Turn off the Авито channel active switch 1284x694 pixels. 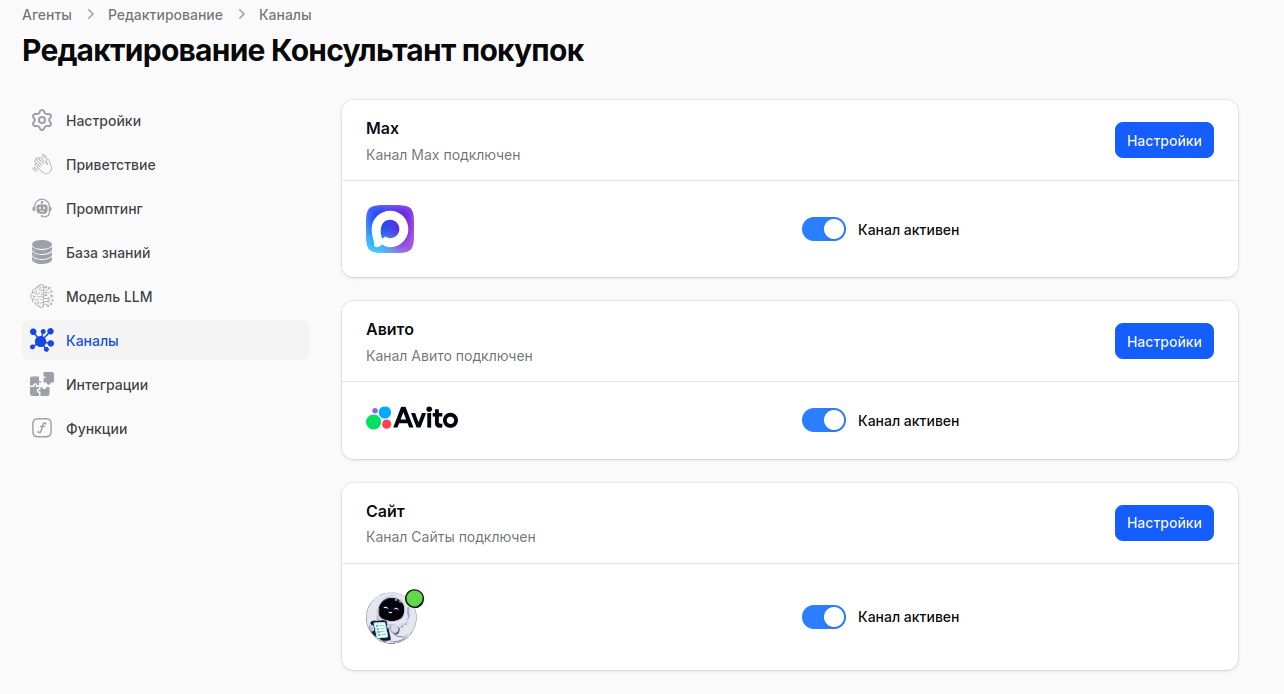pos(824,421)
